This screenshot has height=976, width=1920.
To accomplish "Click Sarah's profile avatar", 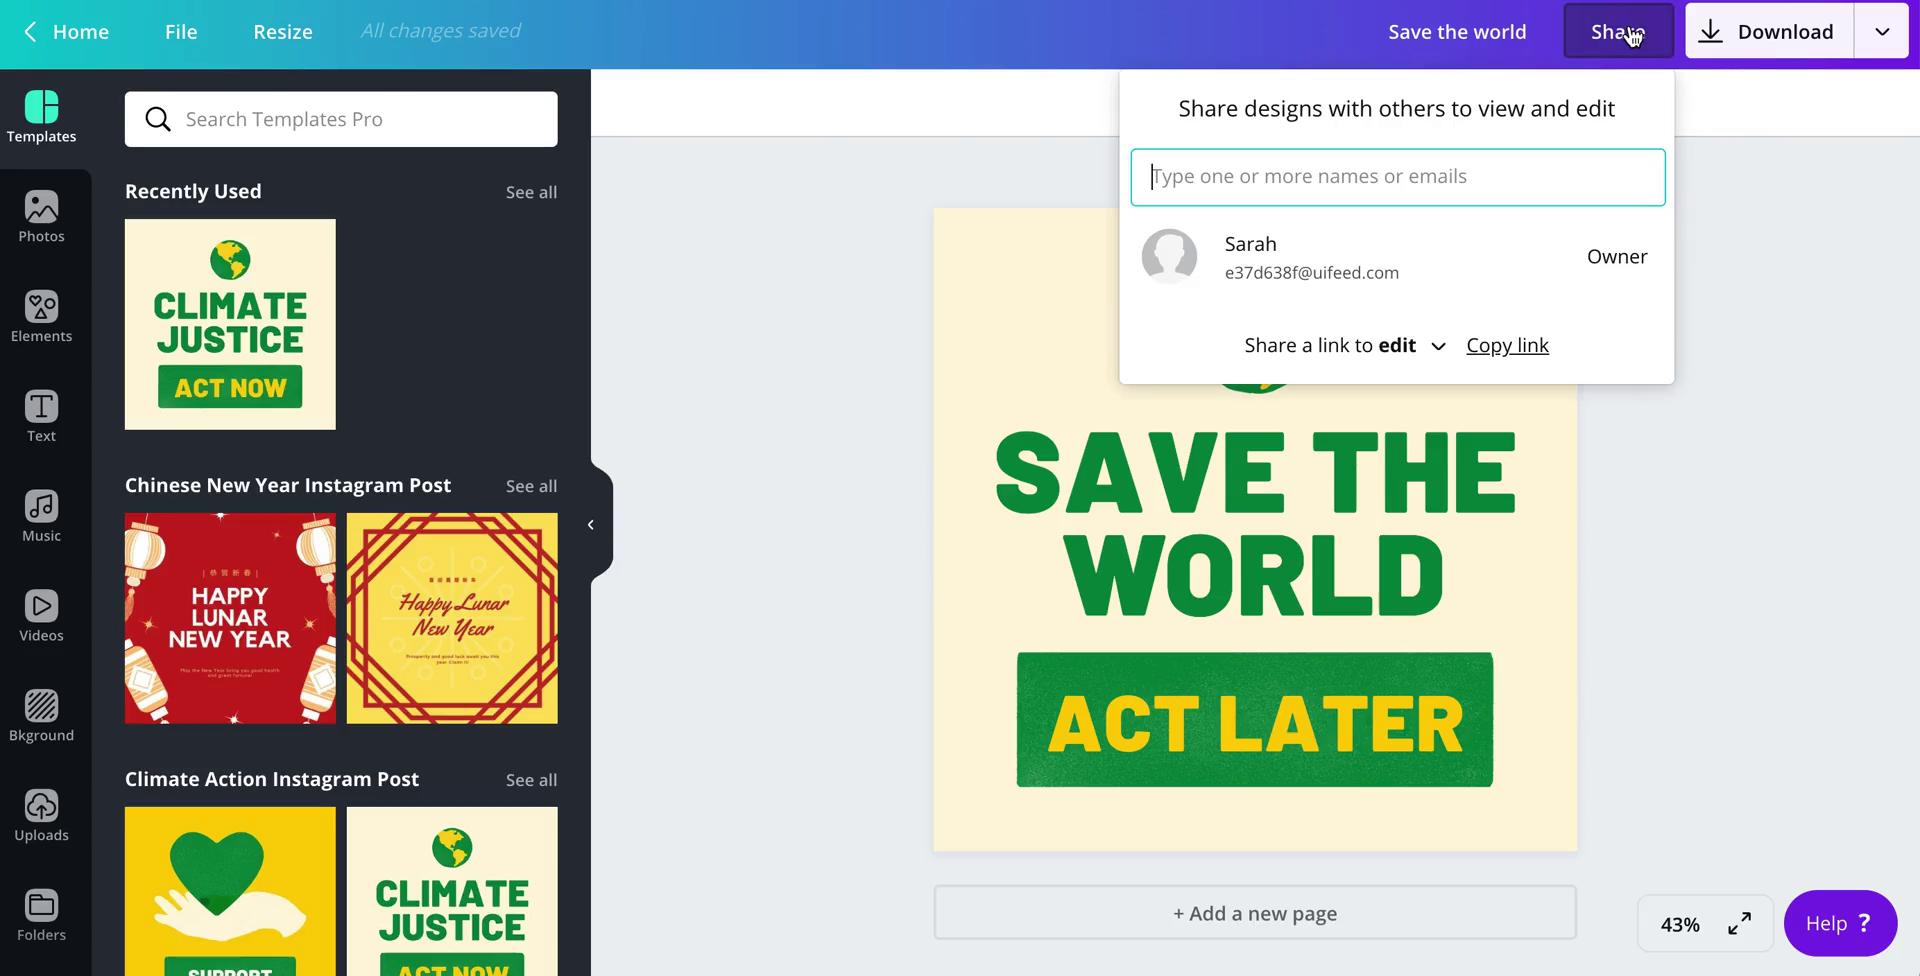I will click(1169, 256).
